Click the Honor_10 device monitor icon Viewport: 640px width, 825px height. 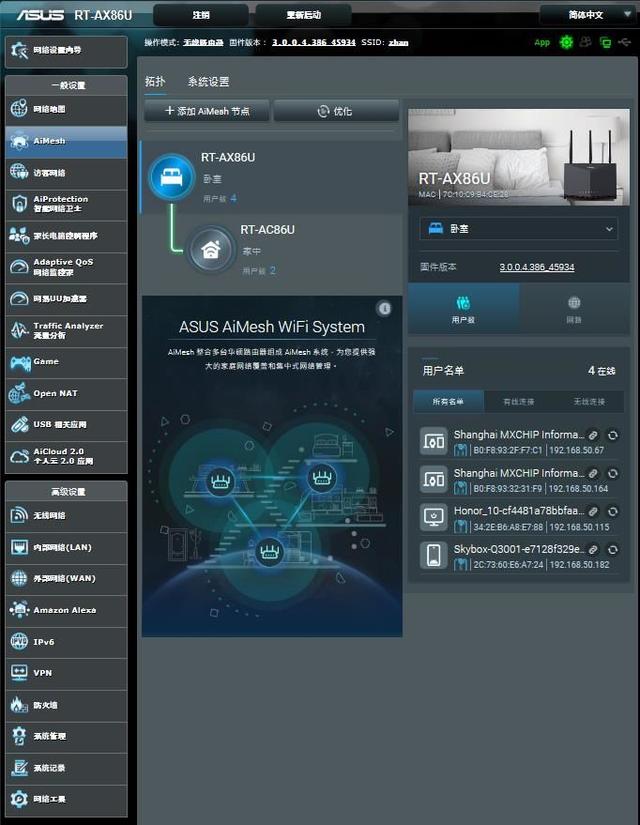(434, 517)
